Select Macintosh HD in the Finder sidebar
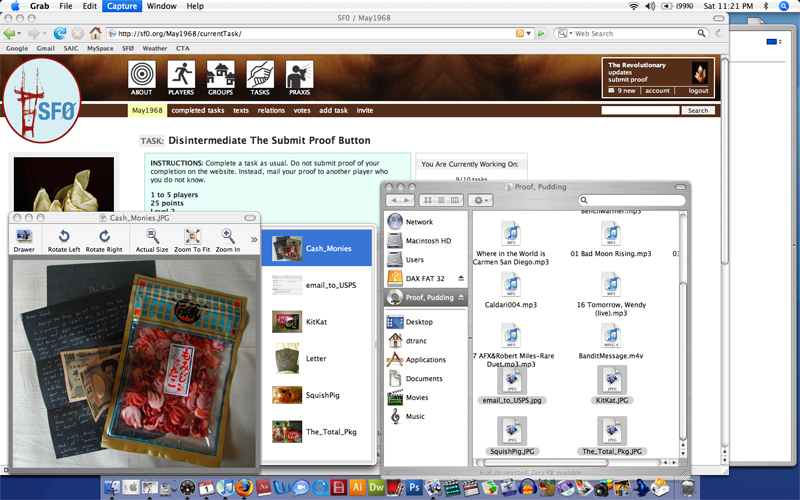 pyautogui.click(x=426, y=240)
